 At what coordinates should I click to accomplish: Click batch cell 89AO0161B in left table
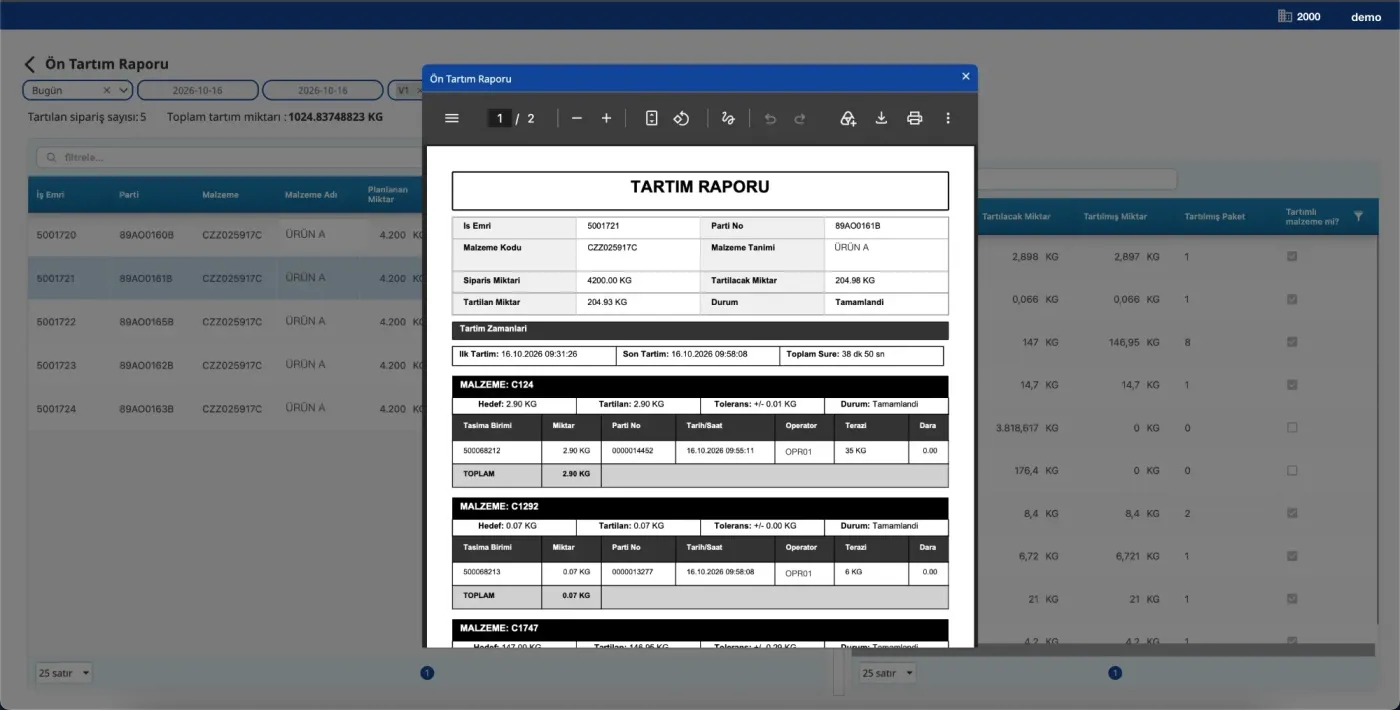coord(146,279)
